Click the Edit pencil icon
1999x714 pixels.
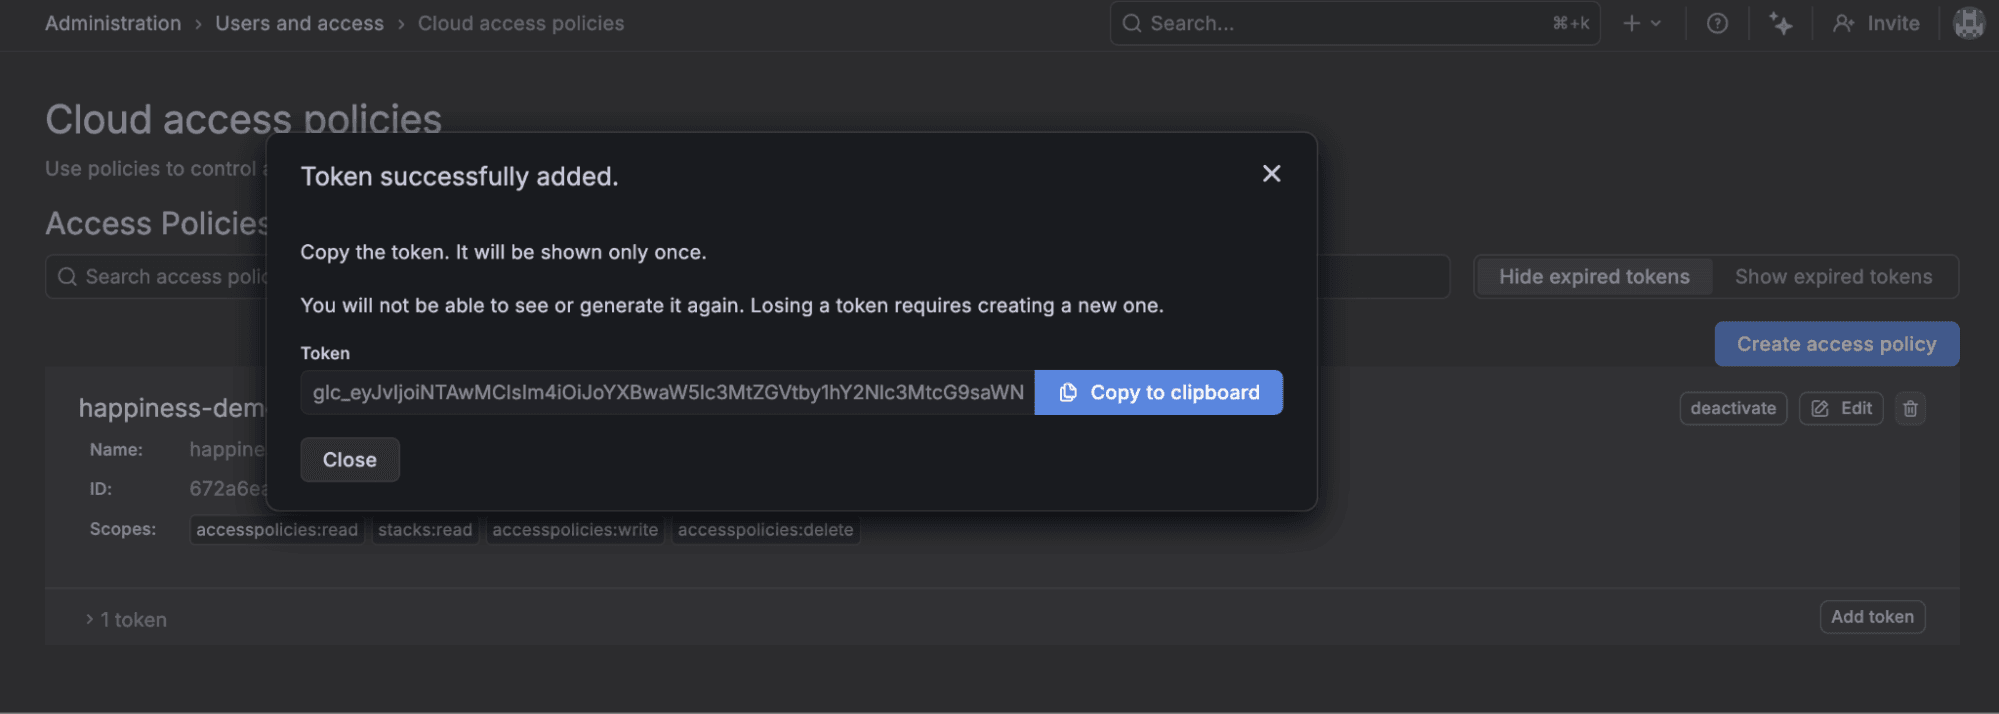click(1820, 408)
